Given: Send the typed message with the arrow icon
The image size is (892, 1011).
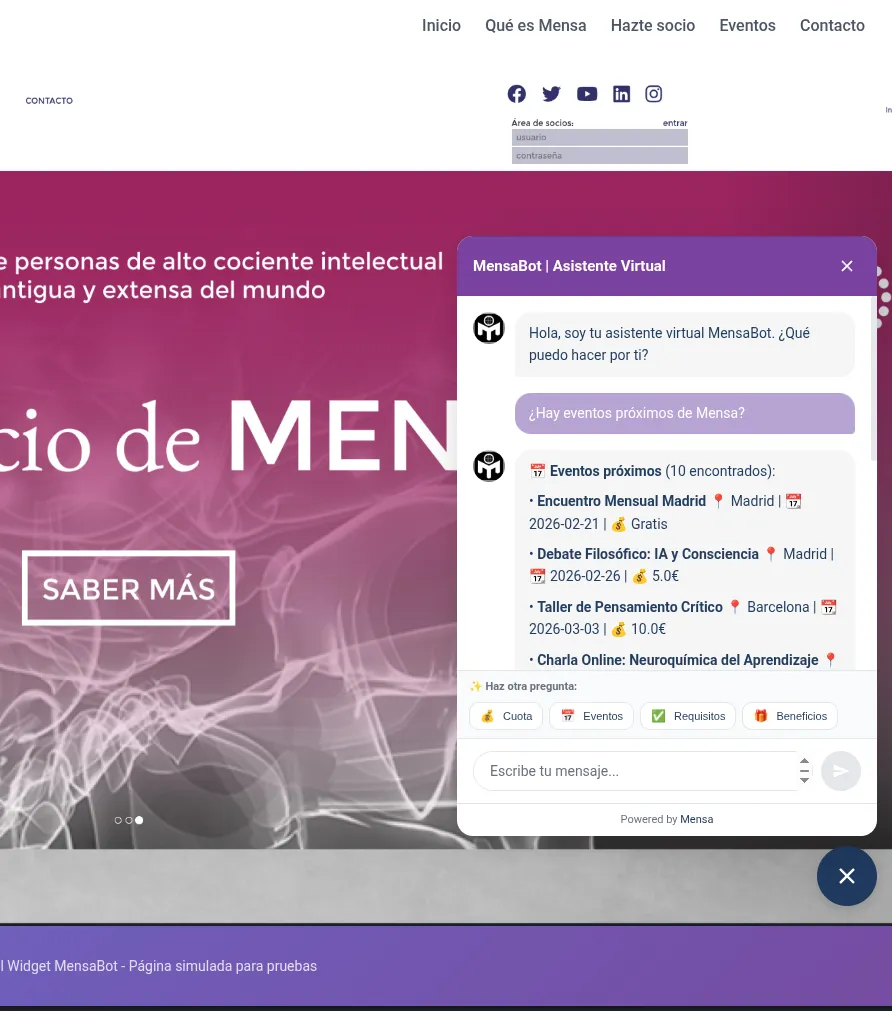Looking at the screenshot, I should click(841, 770).
